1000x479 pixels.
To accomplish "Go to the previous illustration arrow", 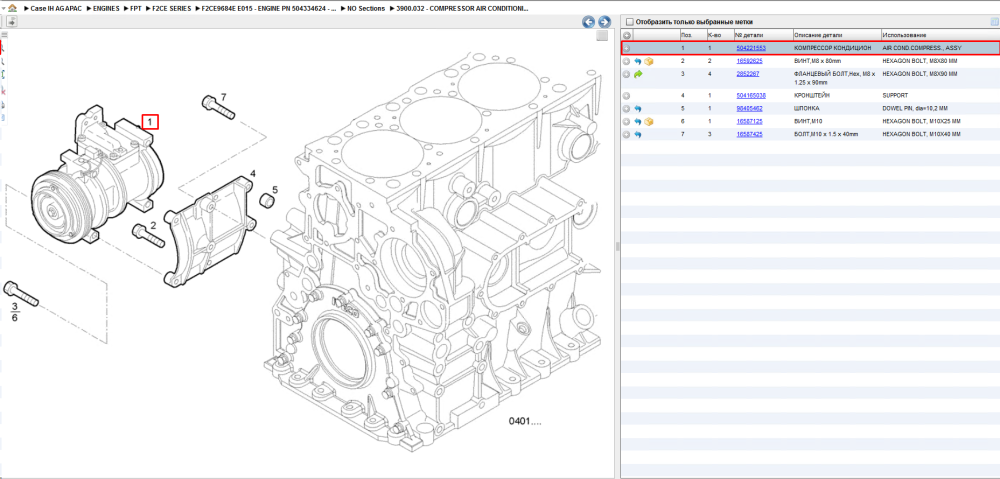I will [x=589, y=22].
